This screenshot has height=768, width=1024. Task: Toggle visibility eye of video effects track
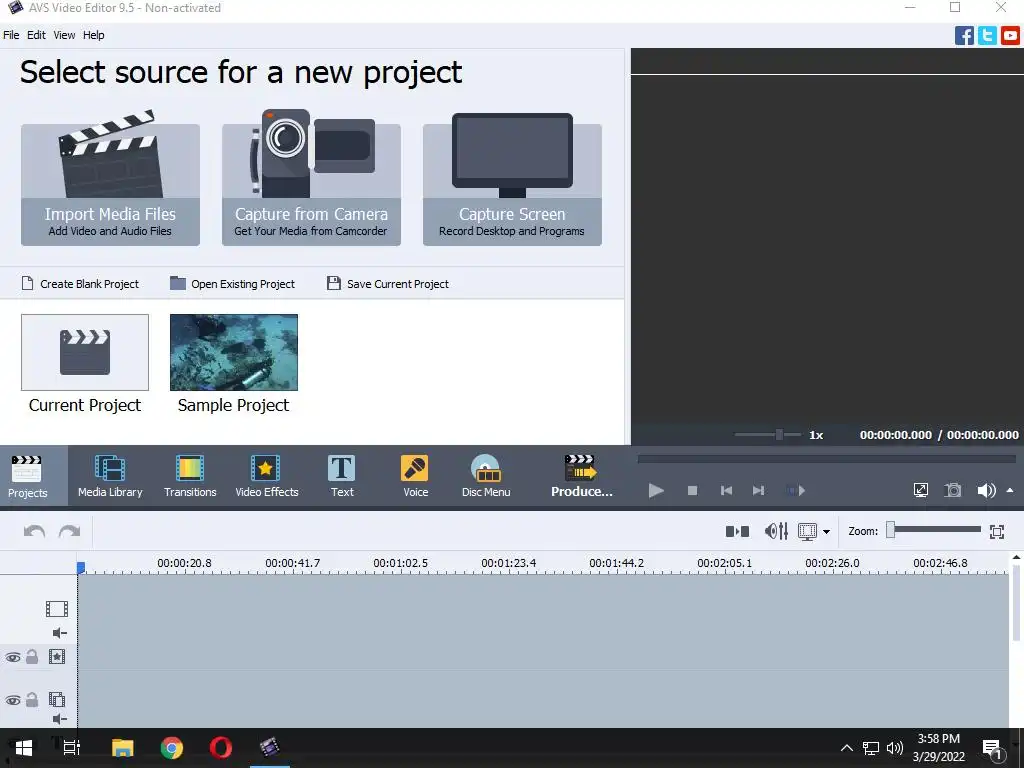point(12,657)
